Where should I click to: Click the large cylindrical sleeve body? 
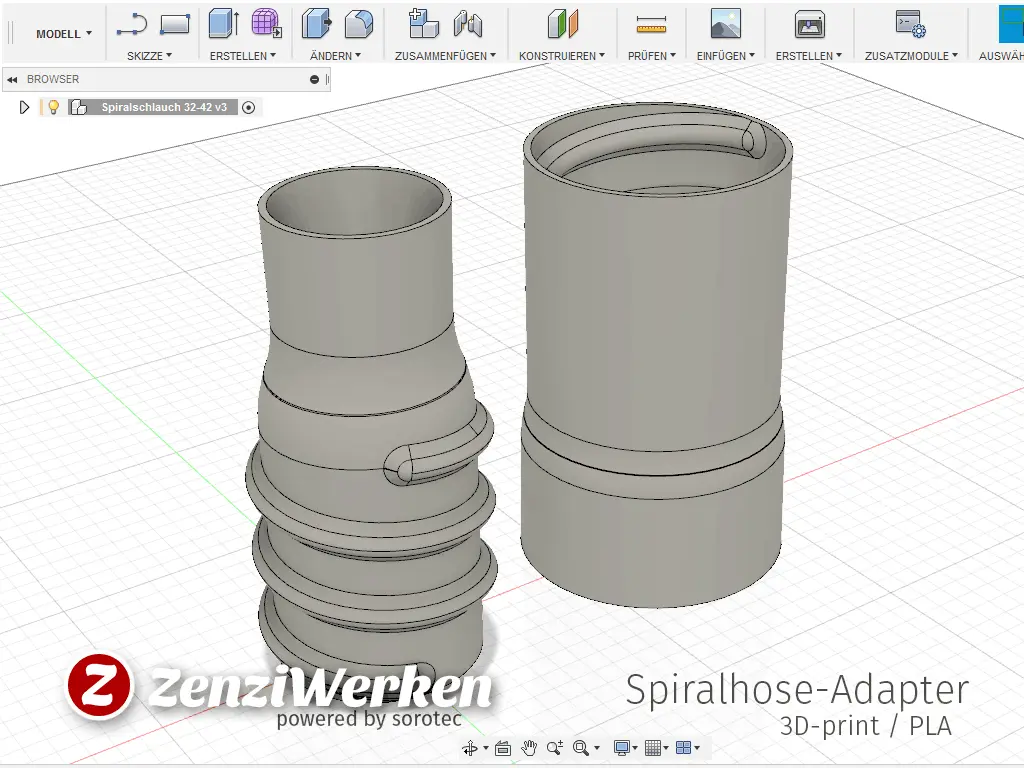click(x=656, y=356)
